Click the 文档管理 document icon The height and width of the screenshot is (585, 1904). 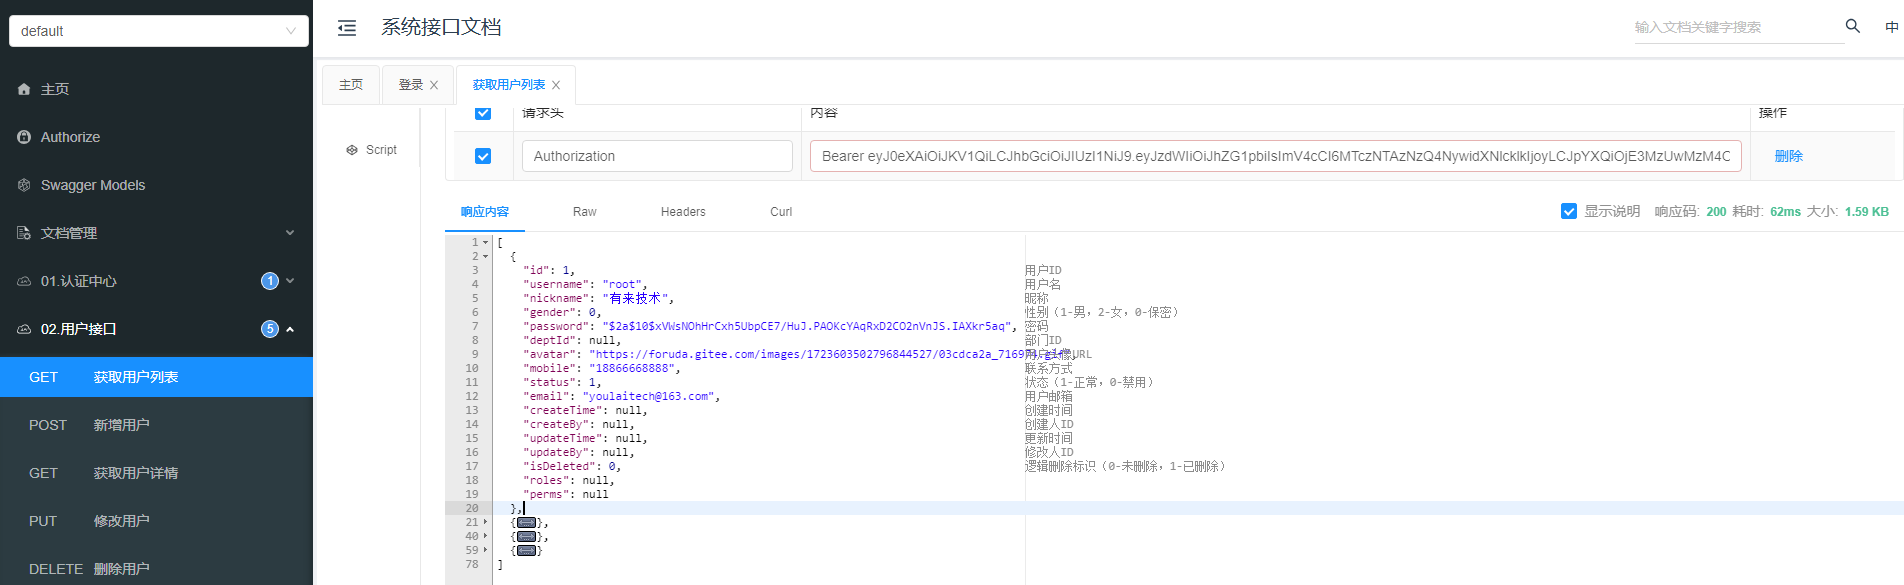coord(24,233)
